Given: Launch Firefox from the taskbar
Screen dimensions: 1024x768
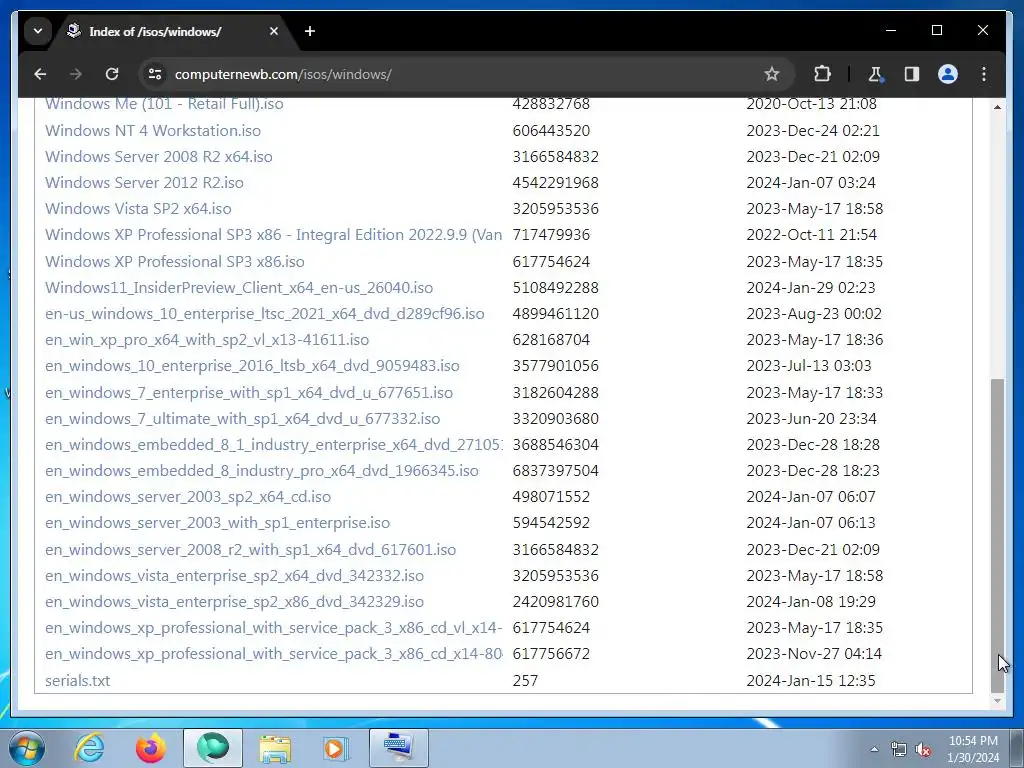Looking at the screenshot, I should (x=150, y=748).
